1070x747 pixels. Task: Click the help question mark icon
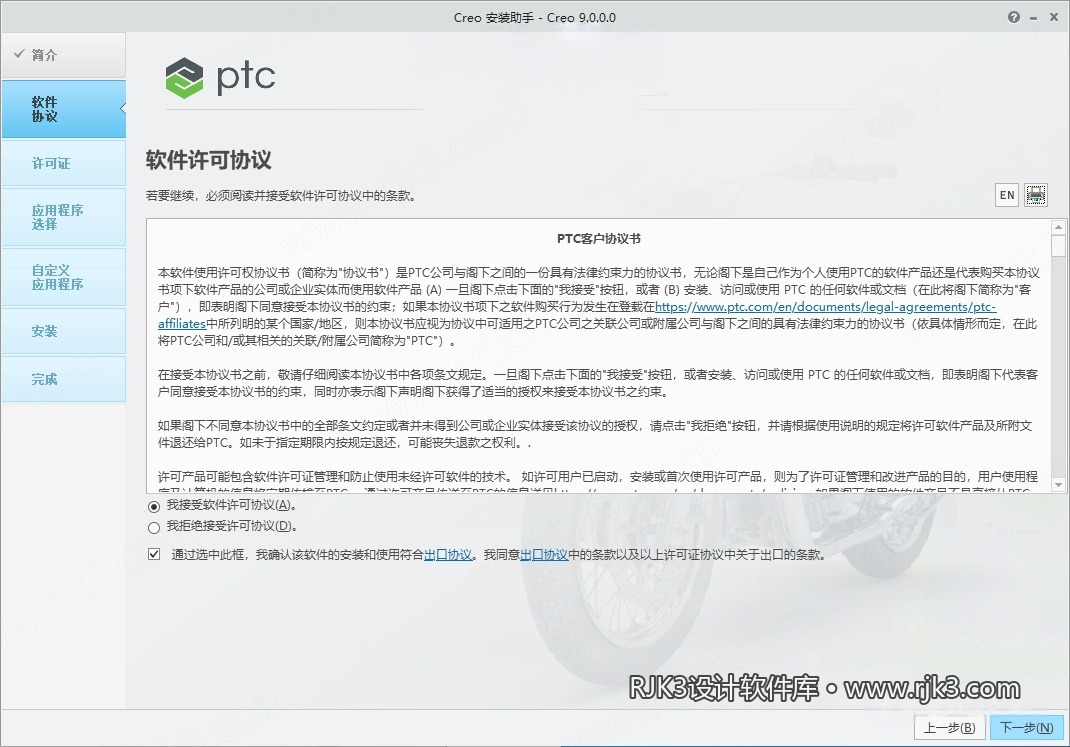coord(1014,17)
